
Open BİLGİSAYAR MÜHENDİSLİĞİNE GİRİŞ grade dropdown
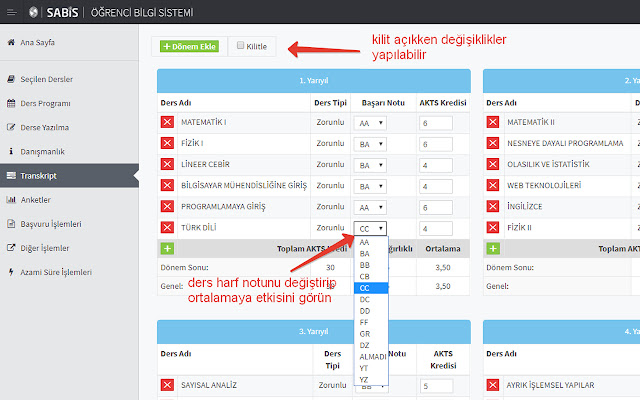click(370, 187)
